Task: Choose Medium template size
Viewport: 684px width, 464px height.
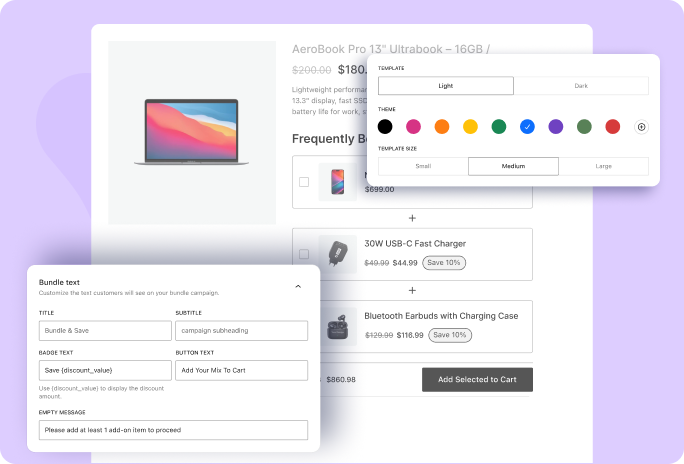Action: (513, 166)
